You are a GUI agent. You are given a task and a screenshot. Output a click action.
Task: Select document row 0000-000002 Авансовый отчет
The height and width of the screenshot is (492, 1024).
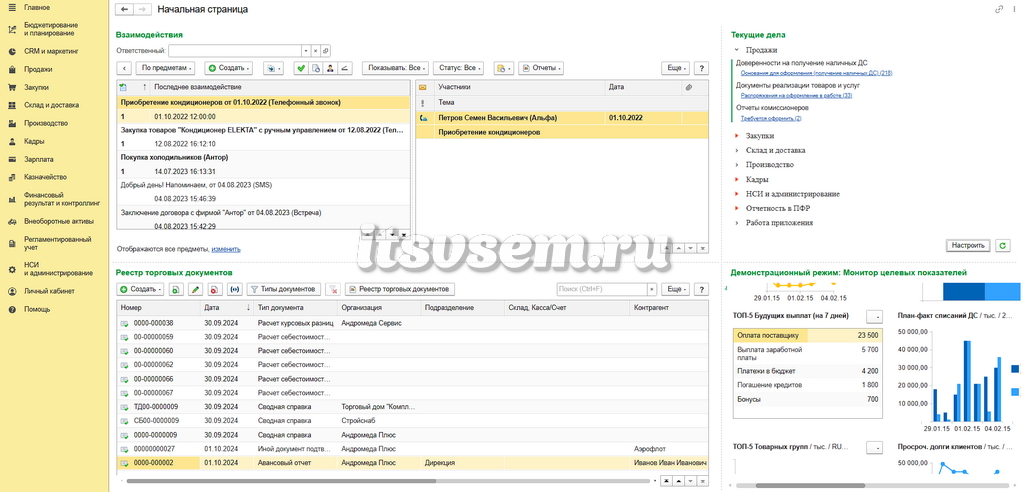[412, 463]
